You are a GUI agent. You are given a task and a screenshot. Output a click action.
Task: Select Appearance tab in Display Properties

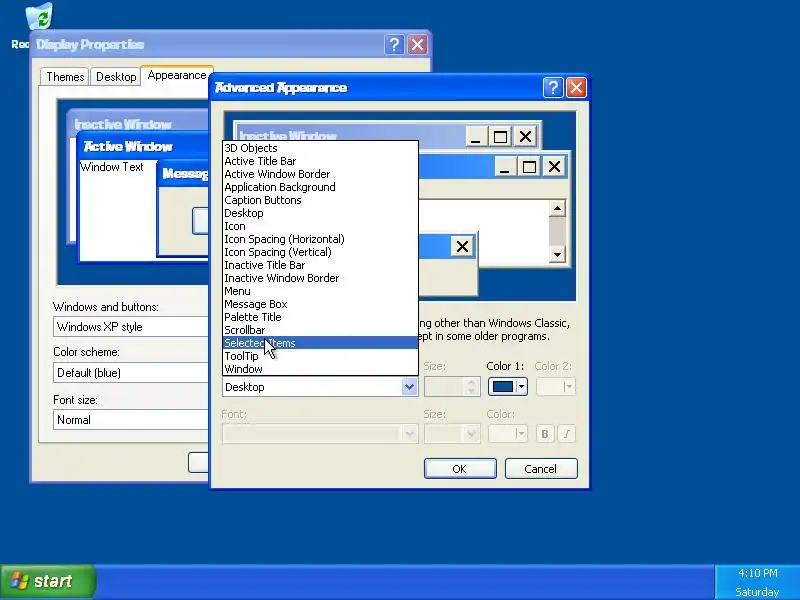click(x=177, y=76)
